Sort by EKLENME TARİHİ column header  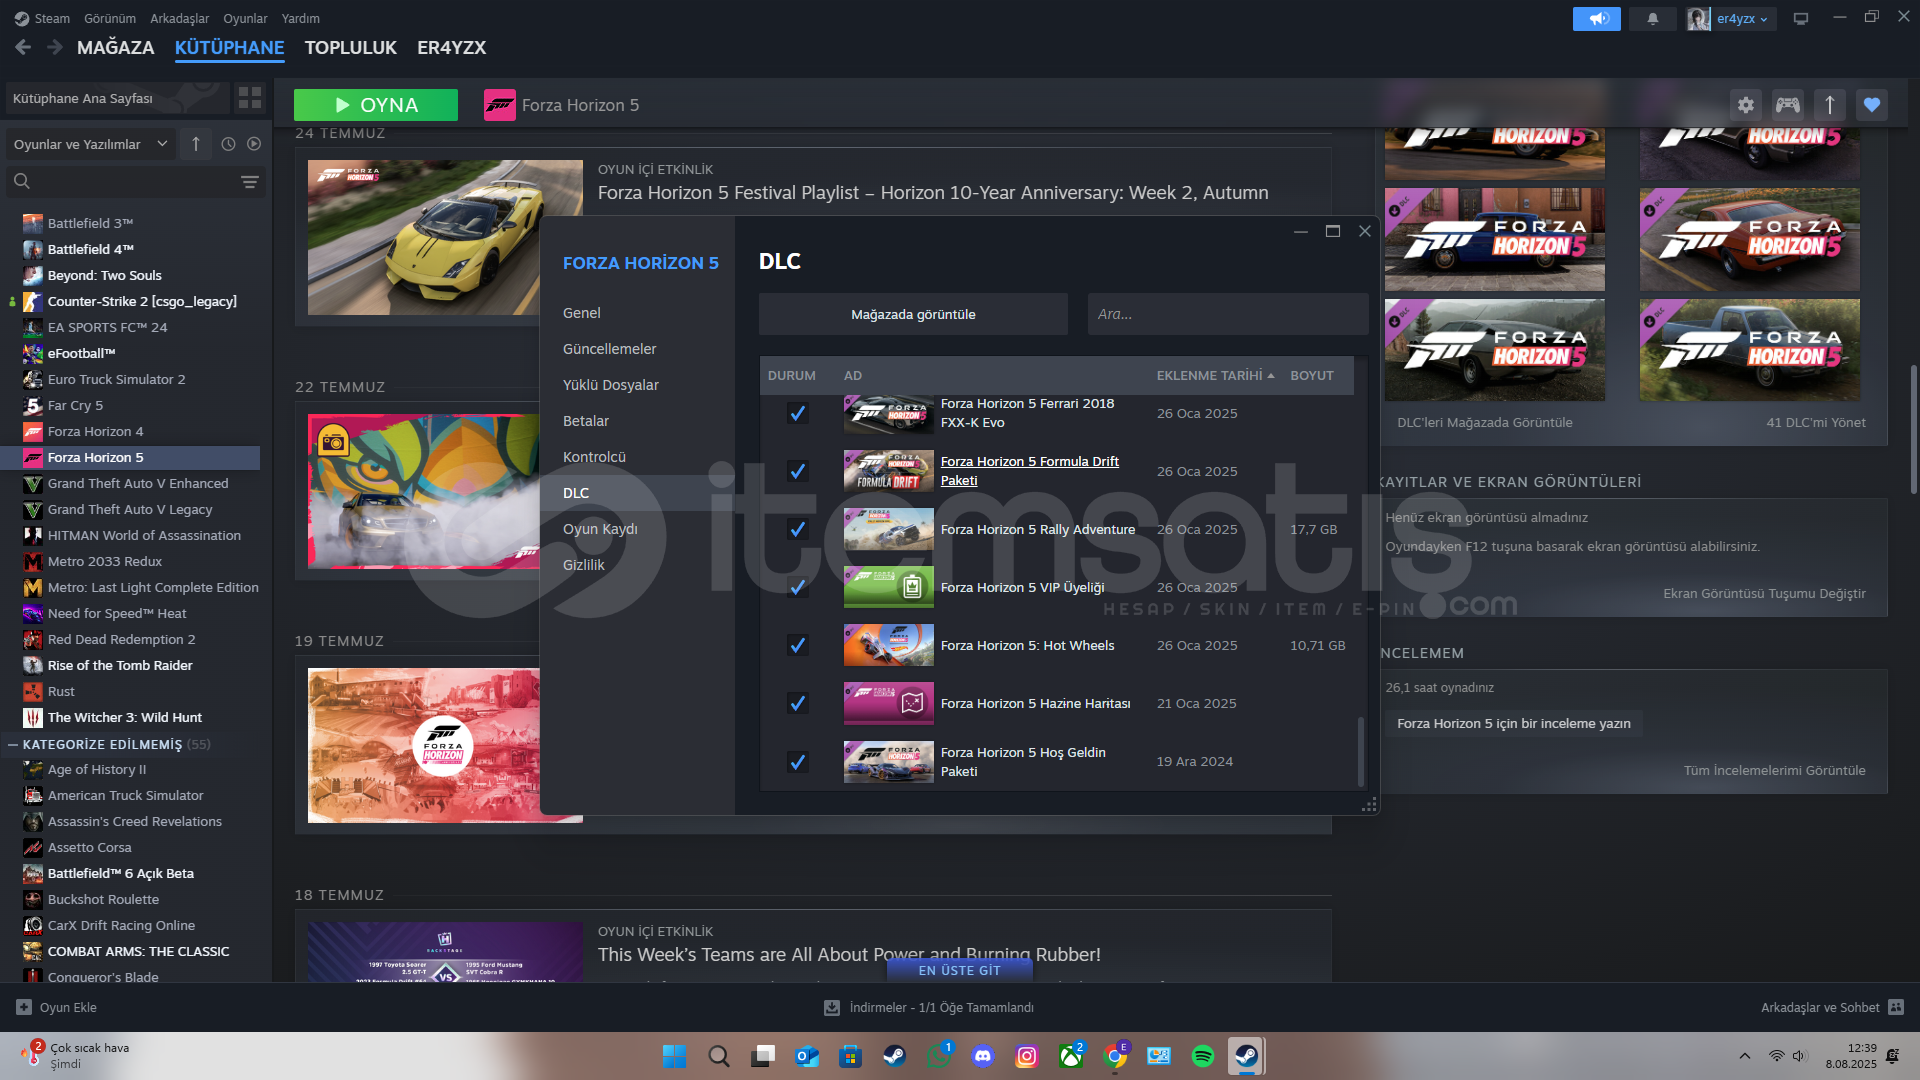[x=1215, y=375]
